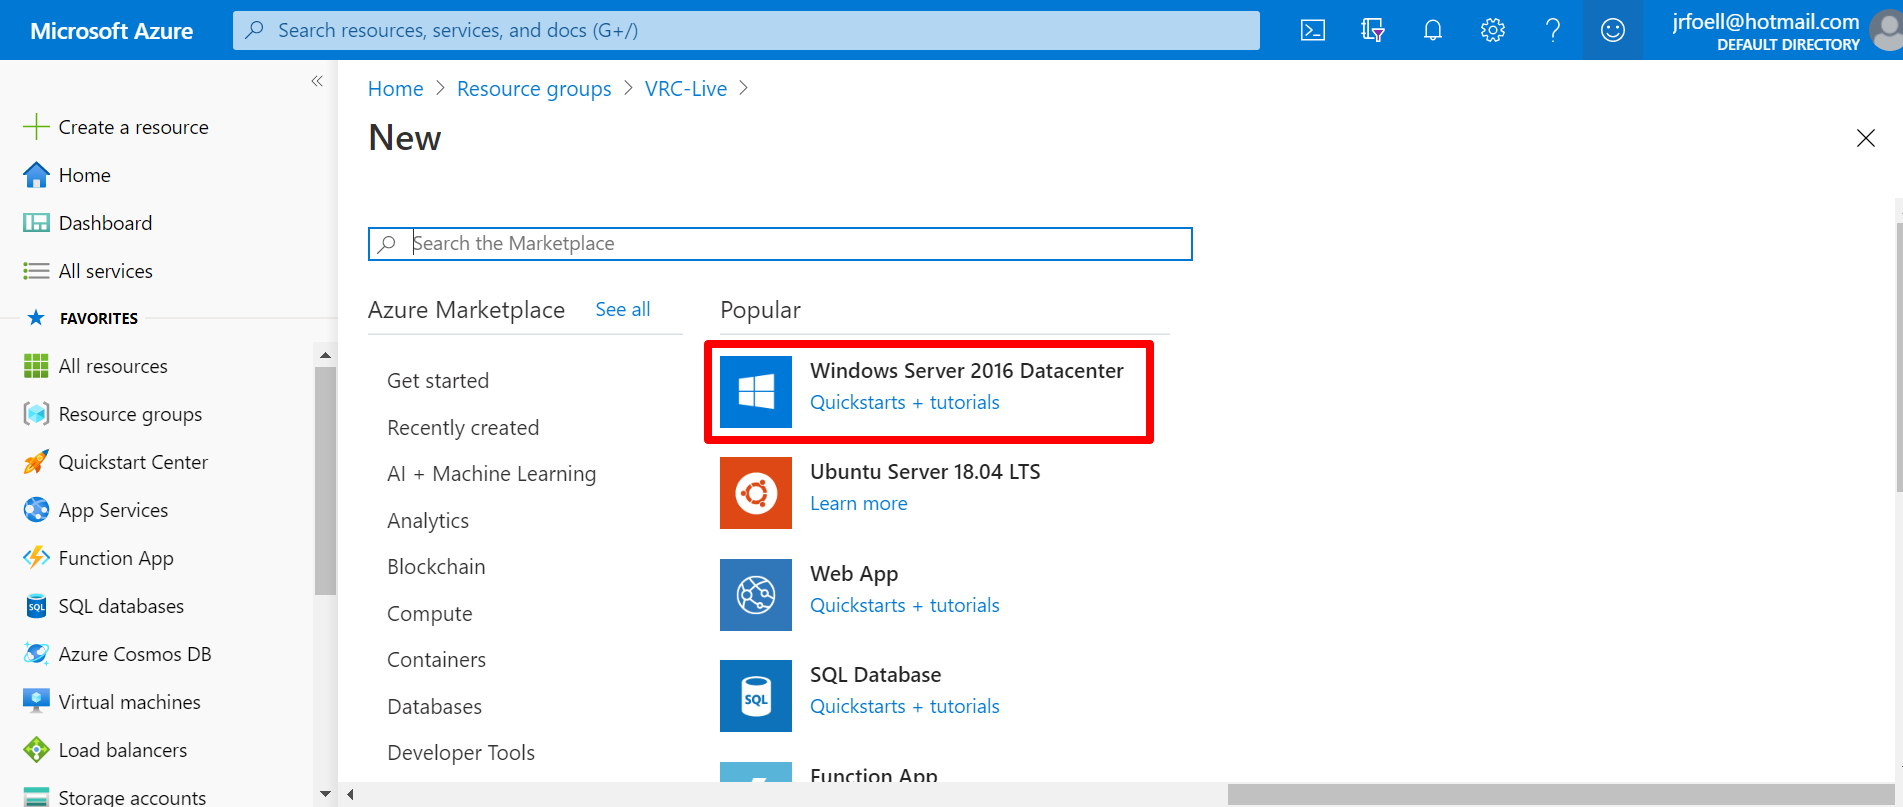
Task: Click the All services label
Action: coord(106,271)
